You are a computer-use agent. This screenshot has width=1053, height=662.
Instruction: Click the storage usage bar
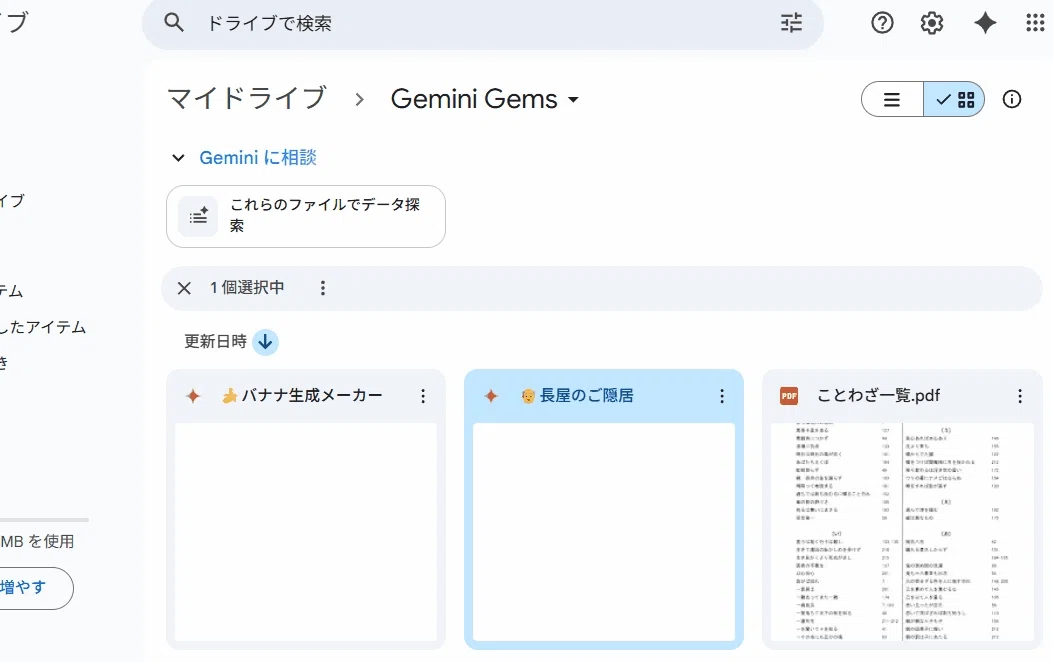(44, 520)
